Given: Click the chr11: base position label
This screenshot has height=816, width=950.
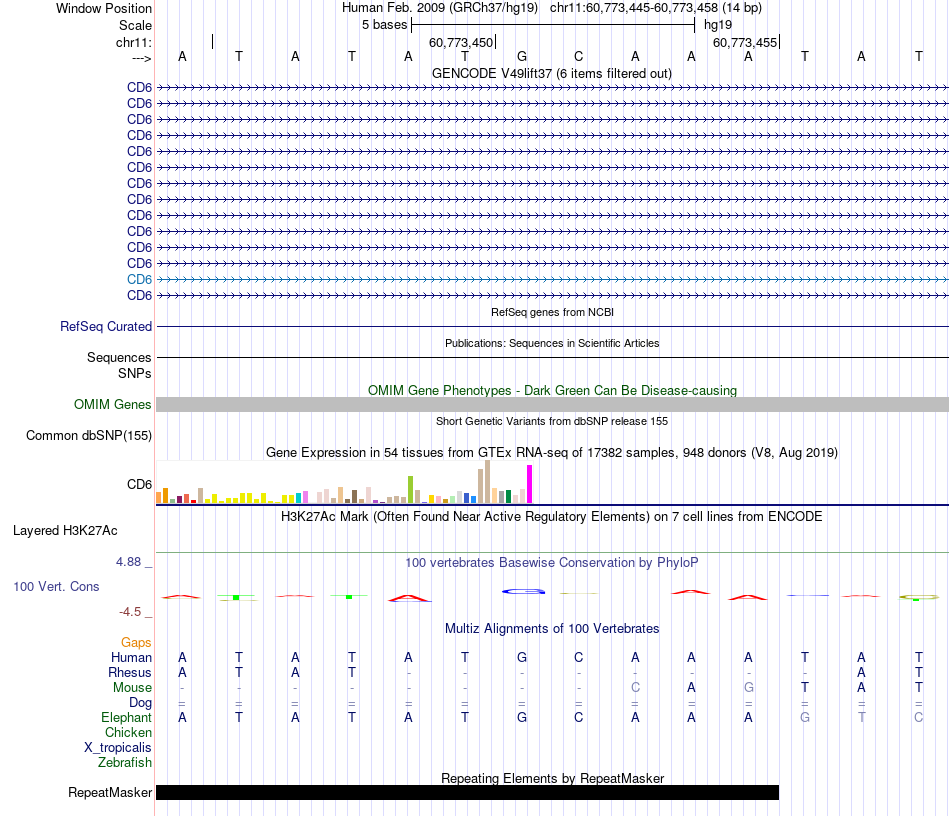Looking at the screenshot, I should point(134,42).
